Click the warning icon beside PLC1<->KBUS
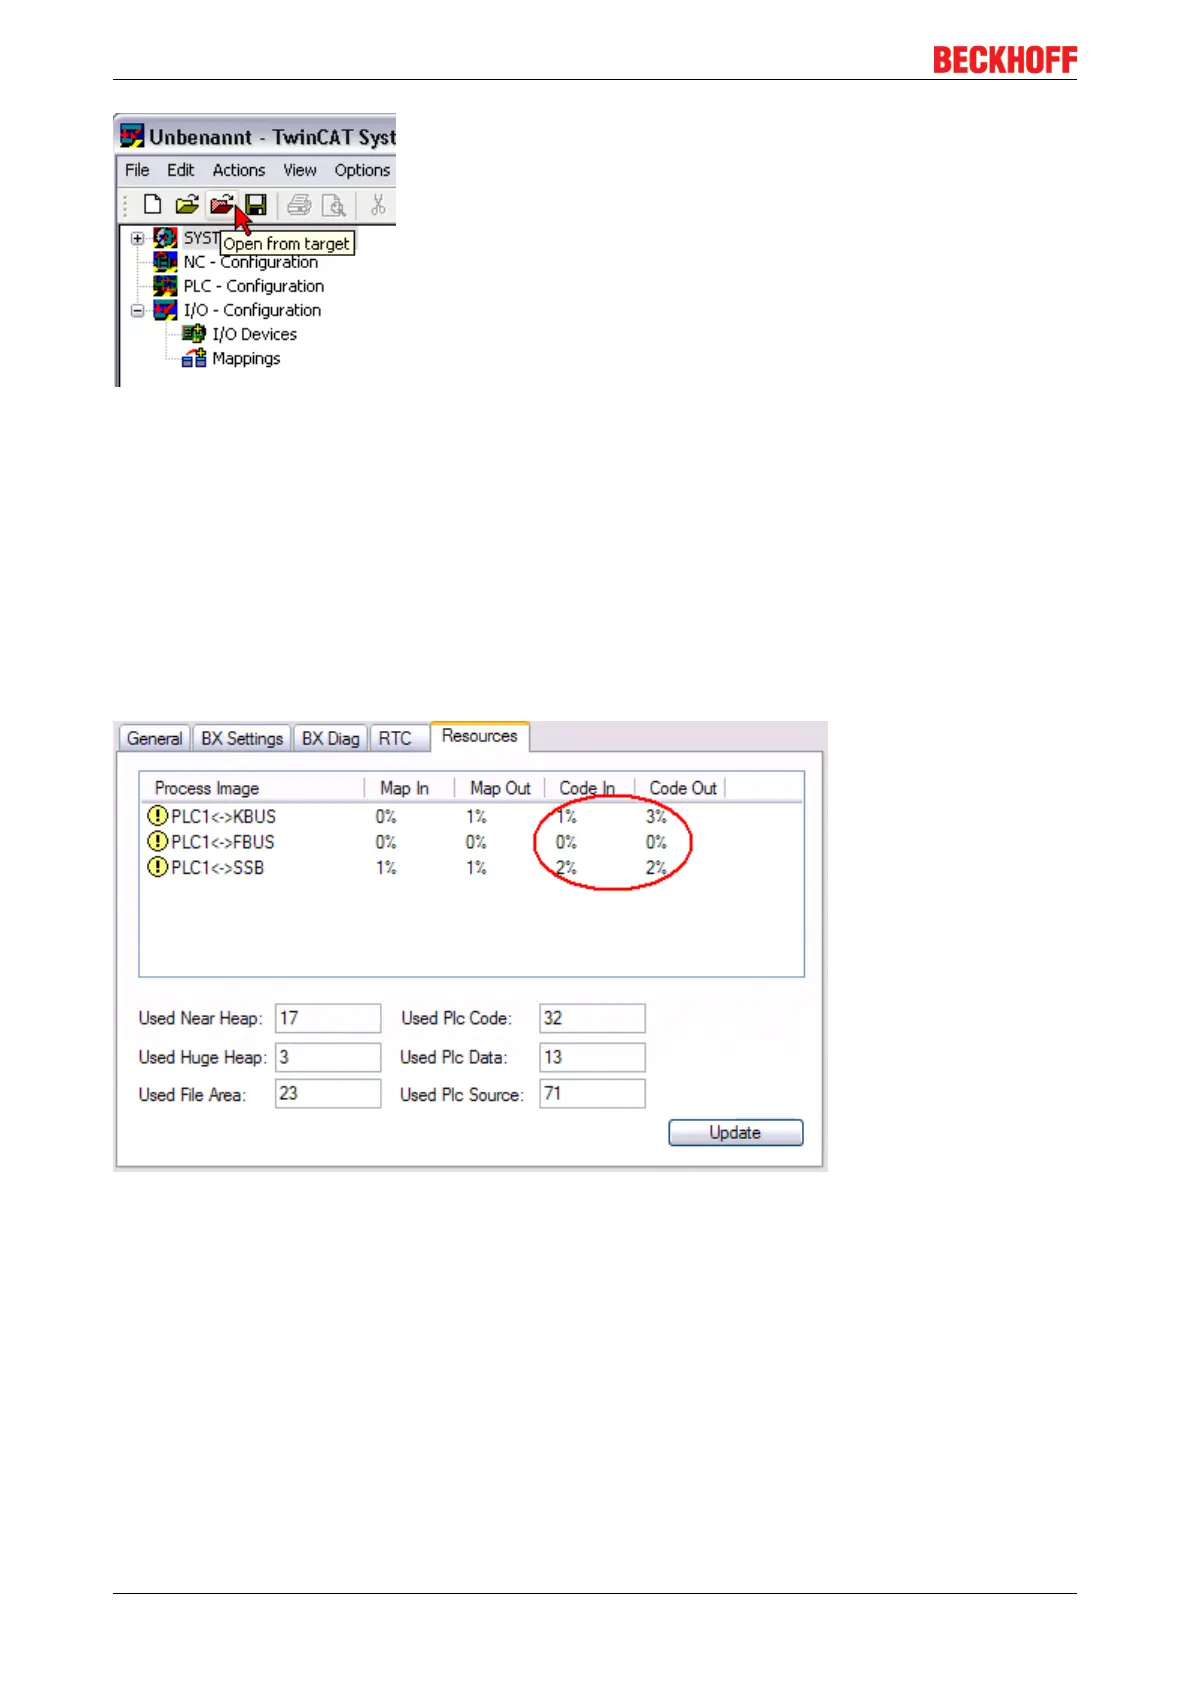This screenshot has height=1684, width=1191. click(157, 816)
